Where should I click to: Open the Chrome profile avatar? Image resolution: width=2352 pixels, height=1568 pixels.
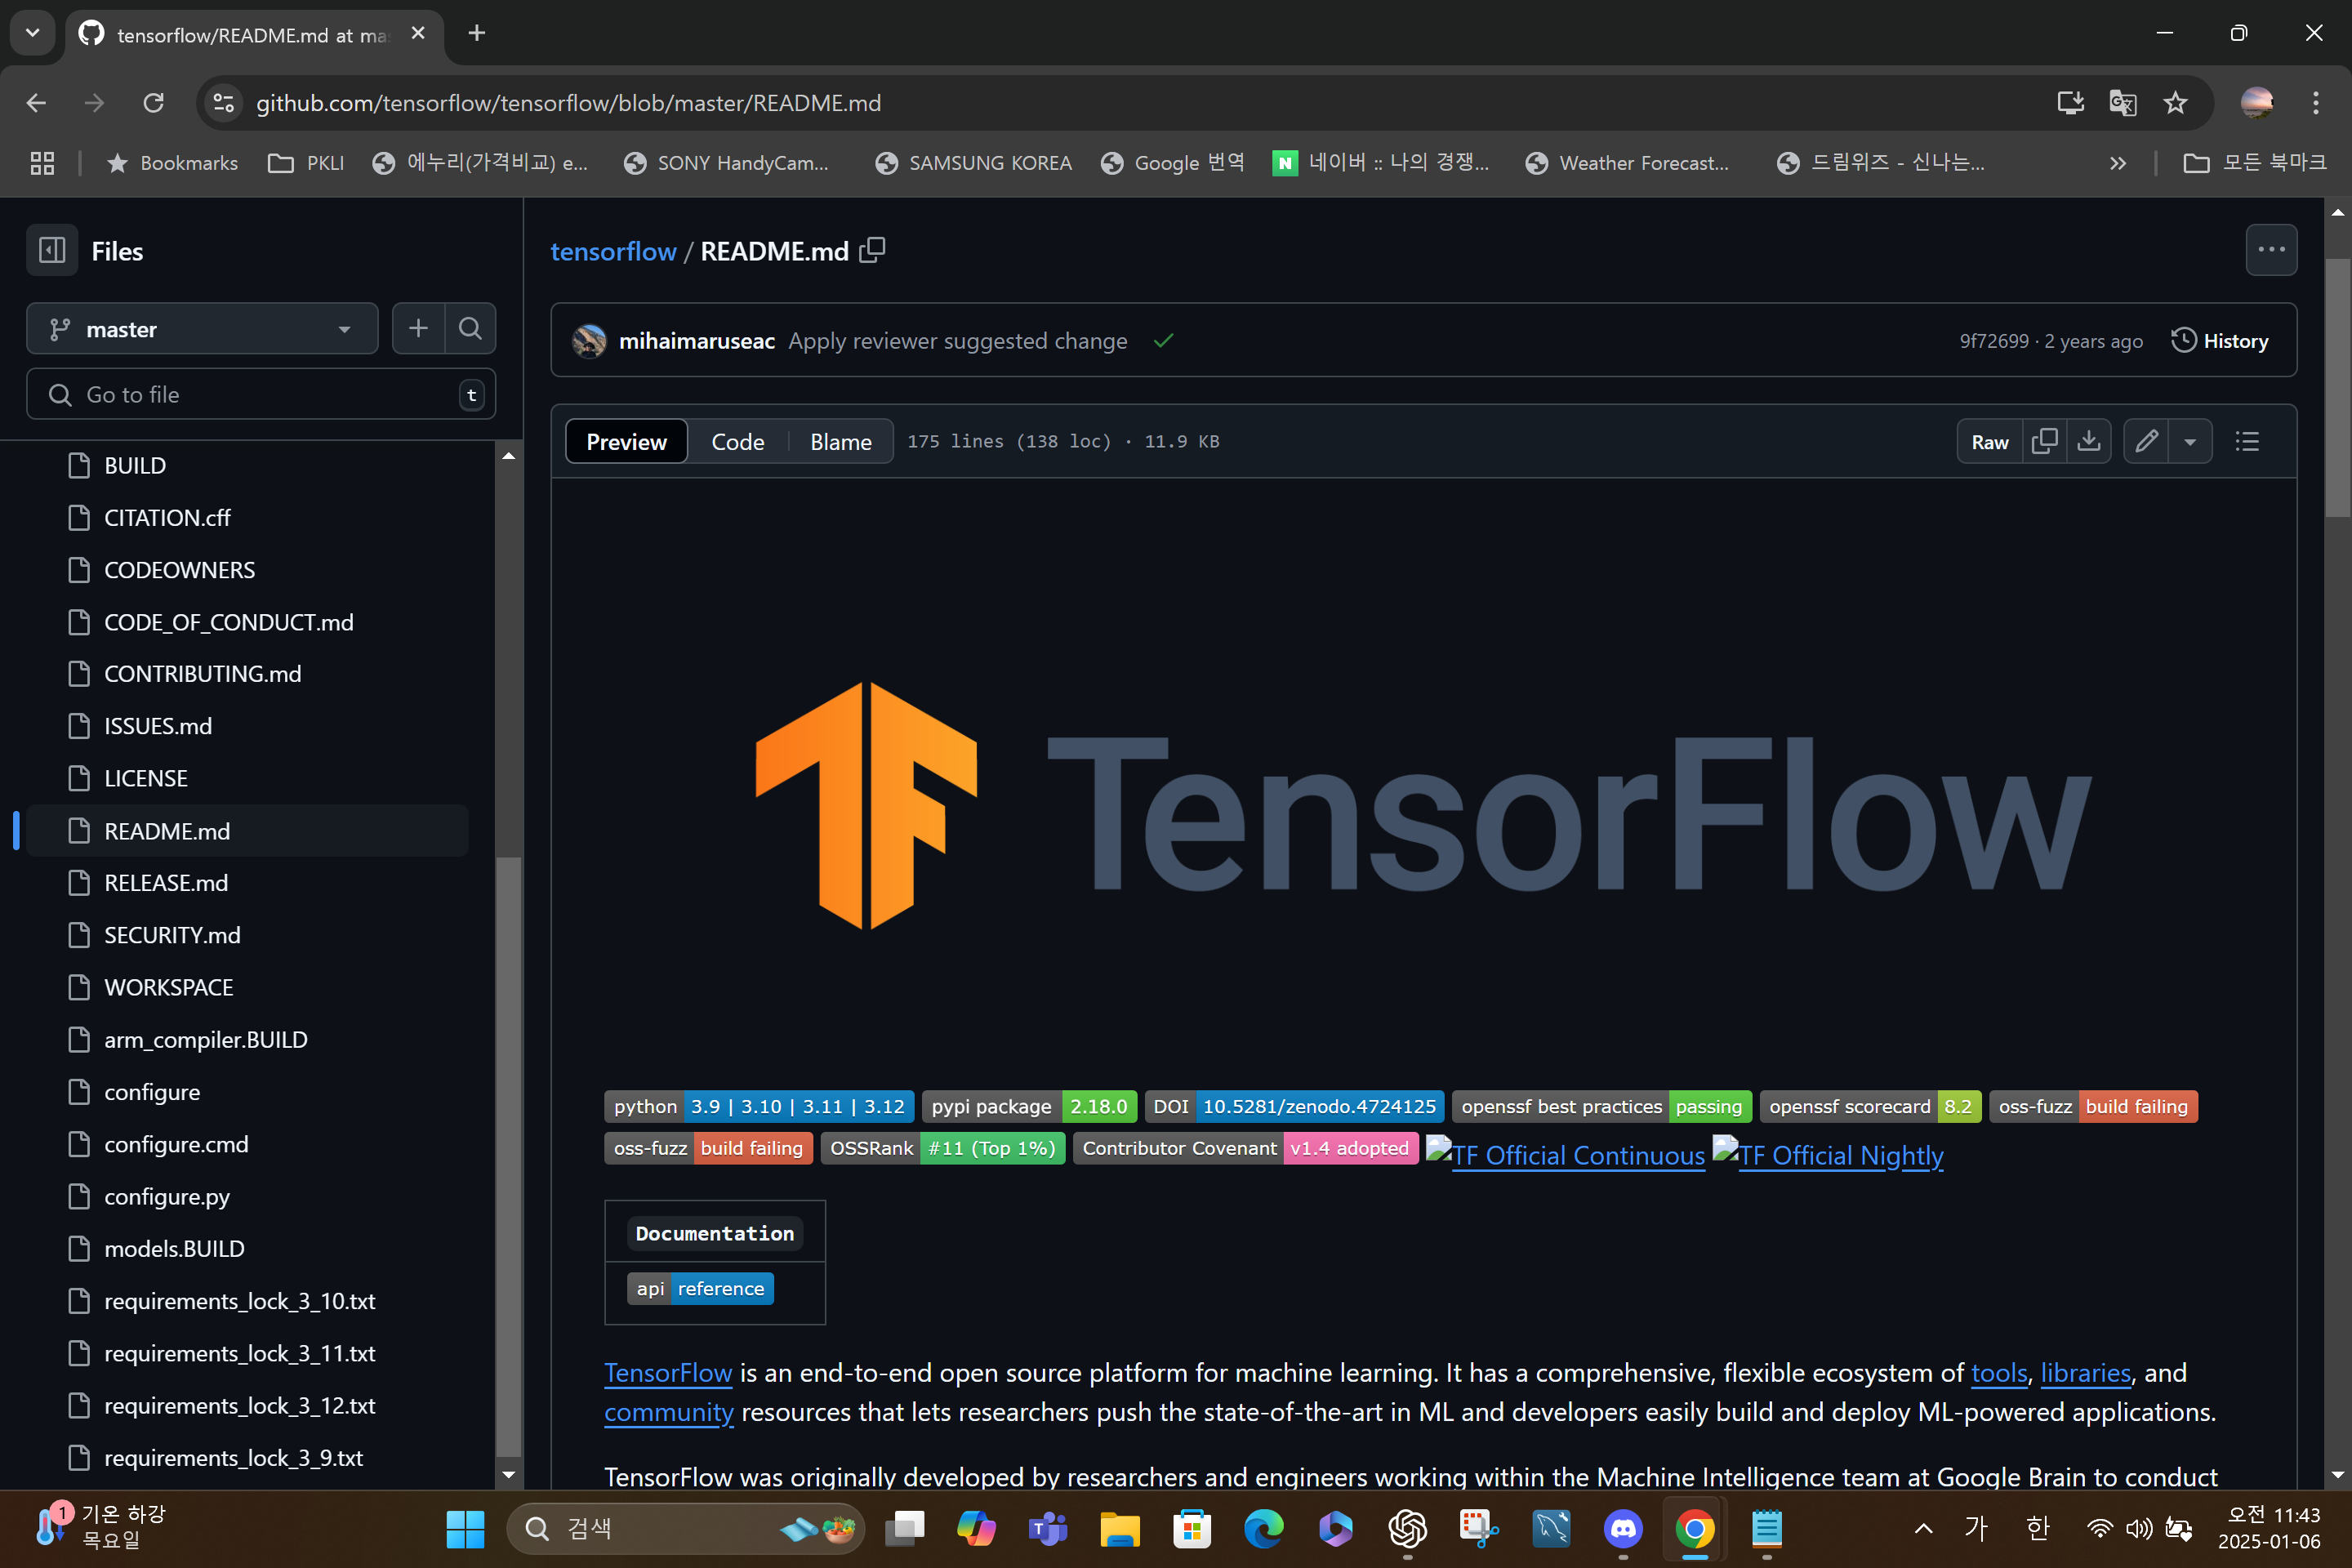click(2257, 103)
